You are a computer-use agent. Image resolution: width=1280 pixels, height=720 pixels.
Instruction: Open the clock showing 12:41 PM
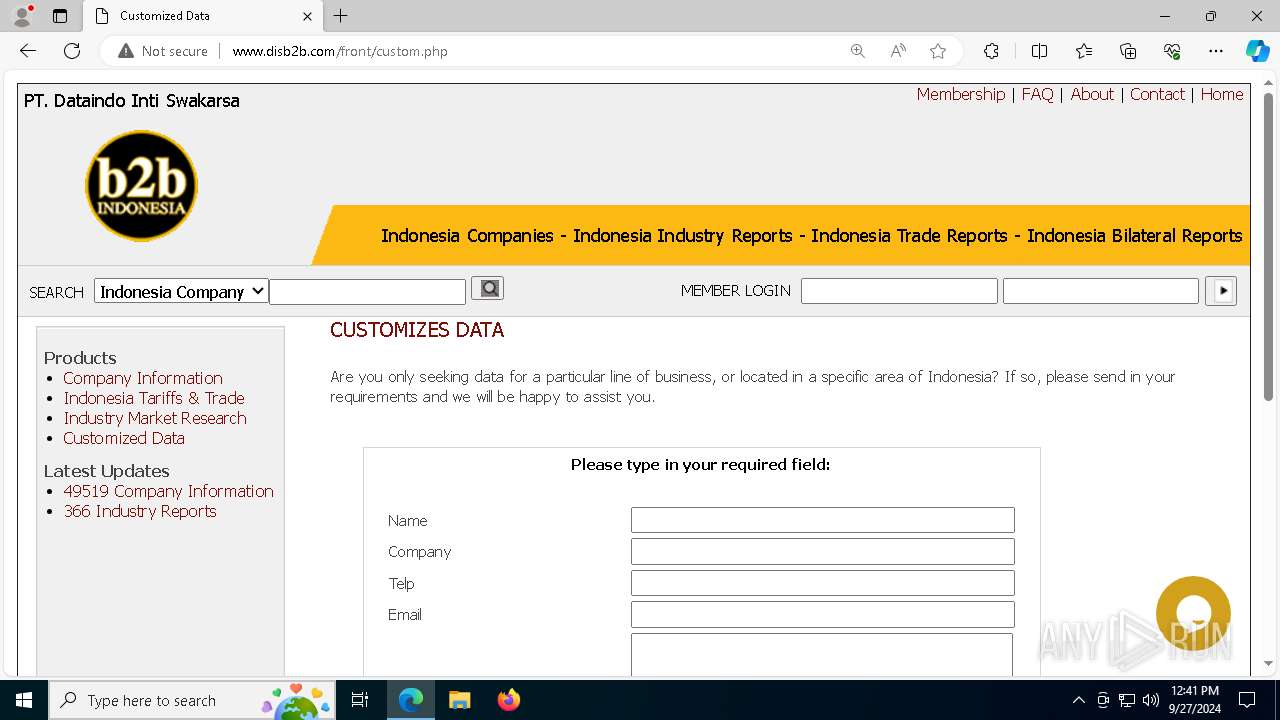click(1194, 700)
